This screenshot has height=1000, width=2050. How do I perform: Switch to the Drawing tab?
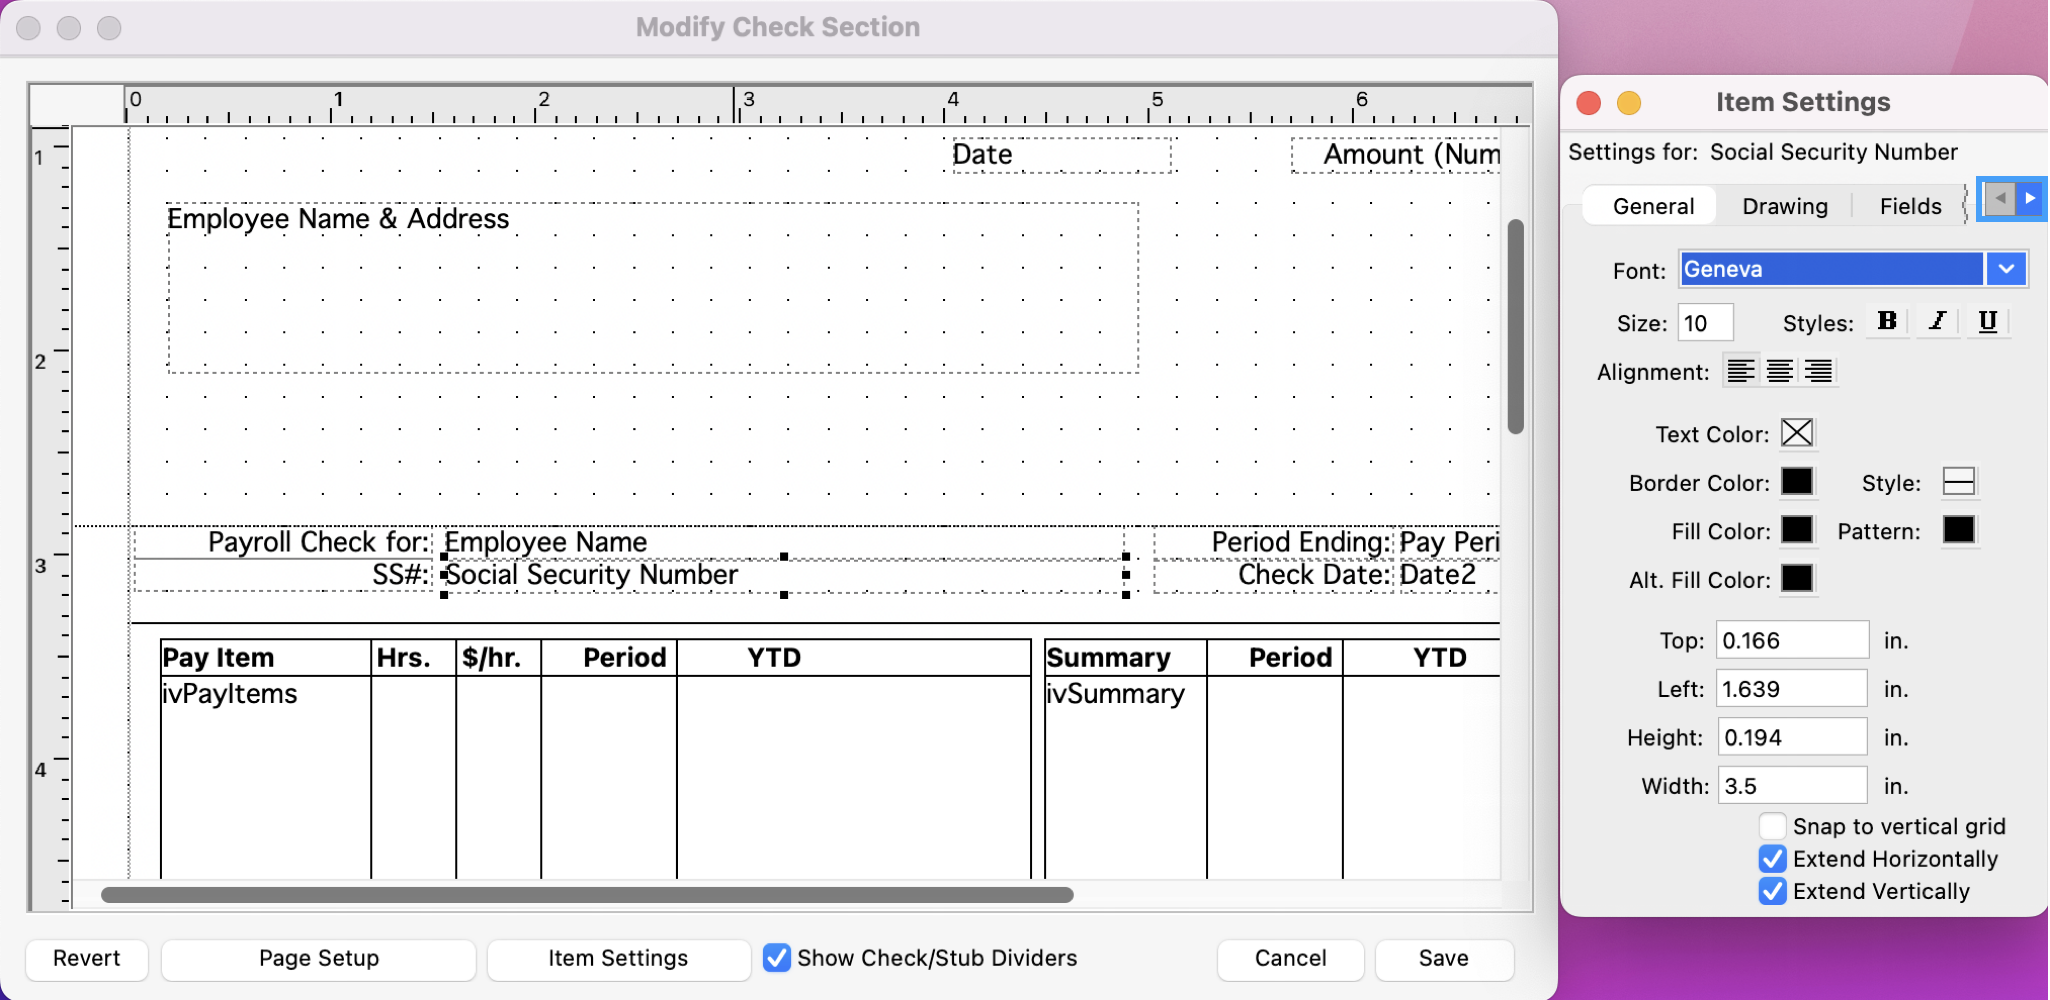point(1784,206)
